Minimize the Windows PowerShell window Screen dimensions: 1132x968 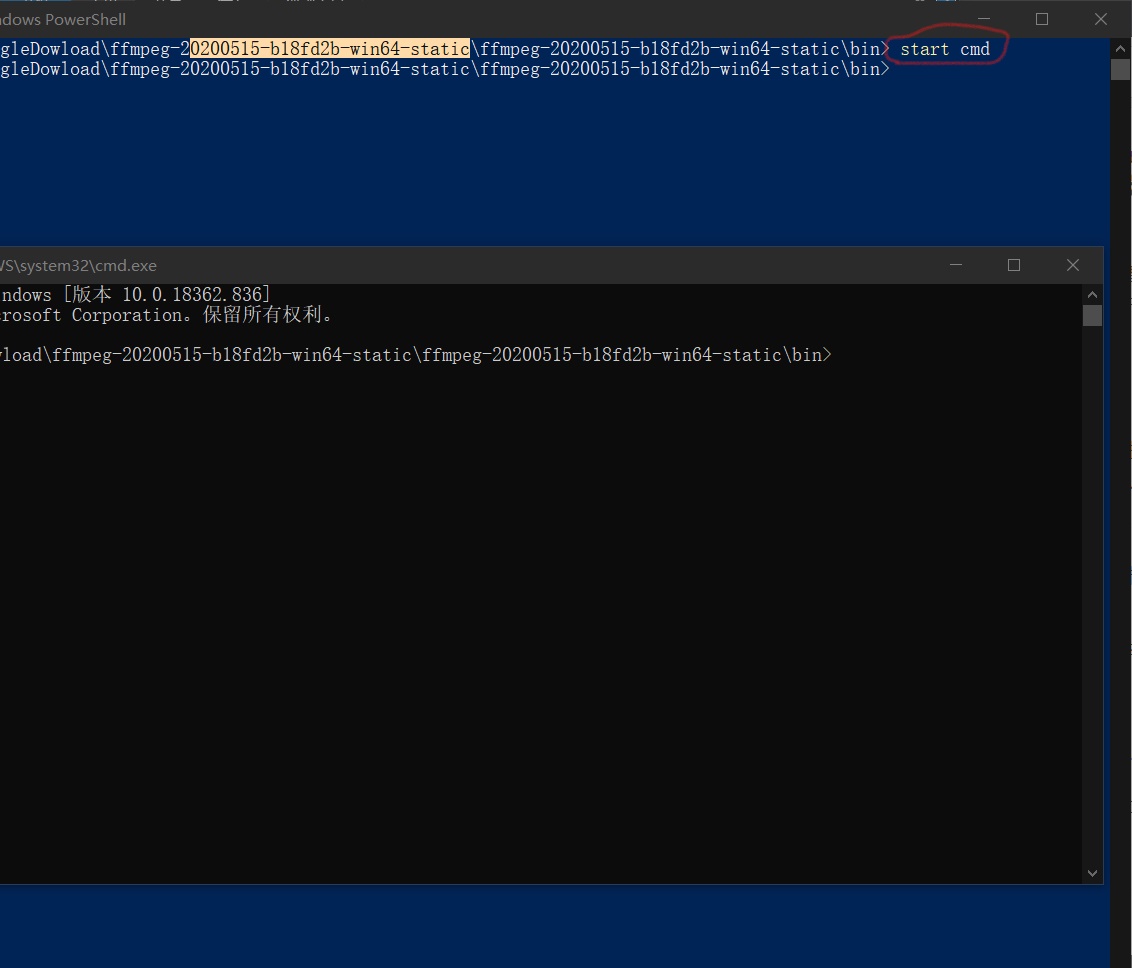[x=983, y=19]
